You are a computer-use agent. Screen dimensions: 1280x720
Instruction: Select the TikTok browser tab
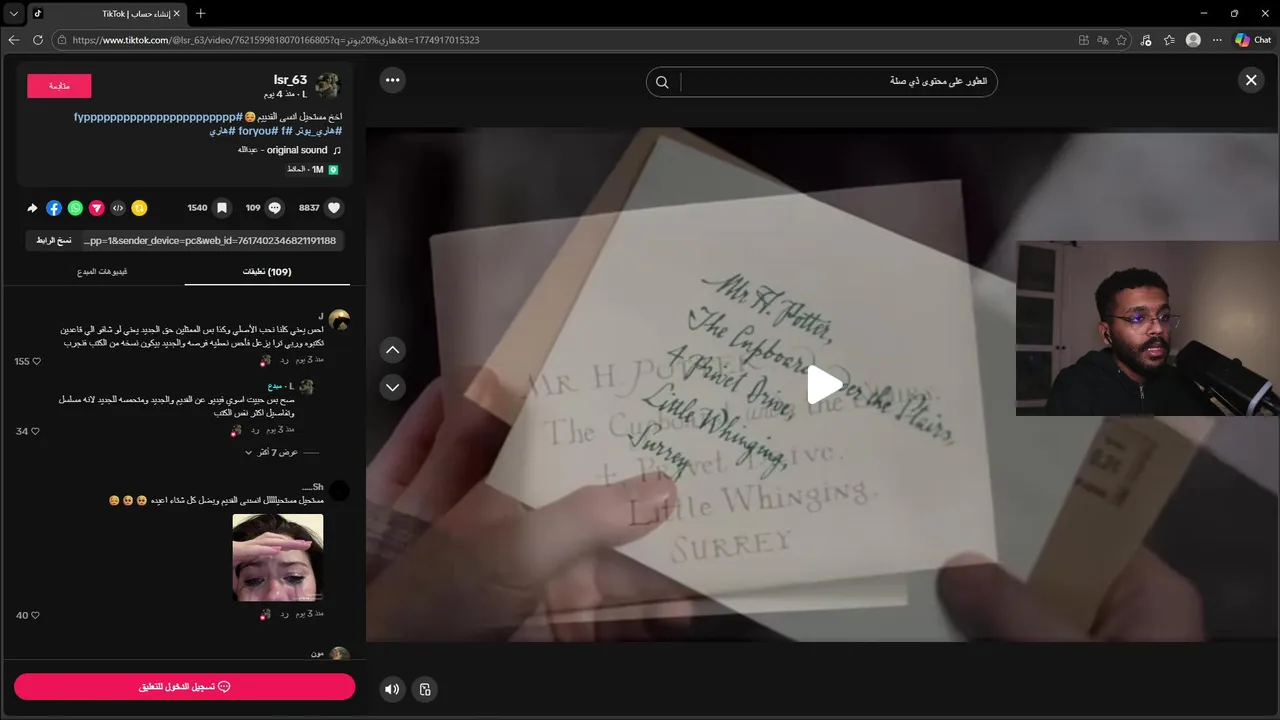click(x=106, y=14)
